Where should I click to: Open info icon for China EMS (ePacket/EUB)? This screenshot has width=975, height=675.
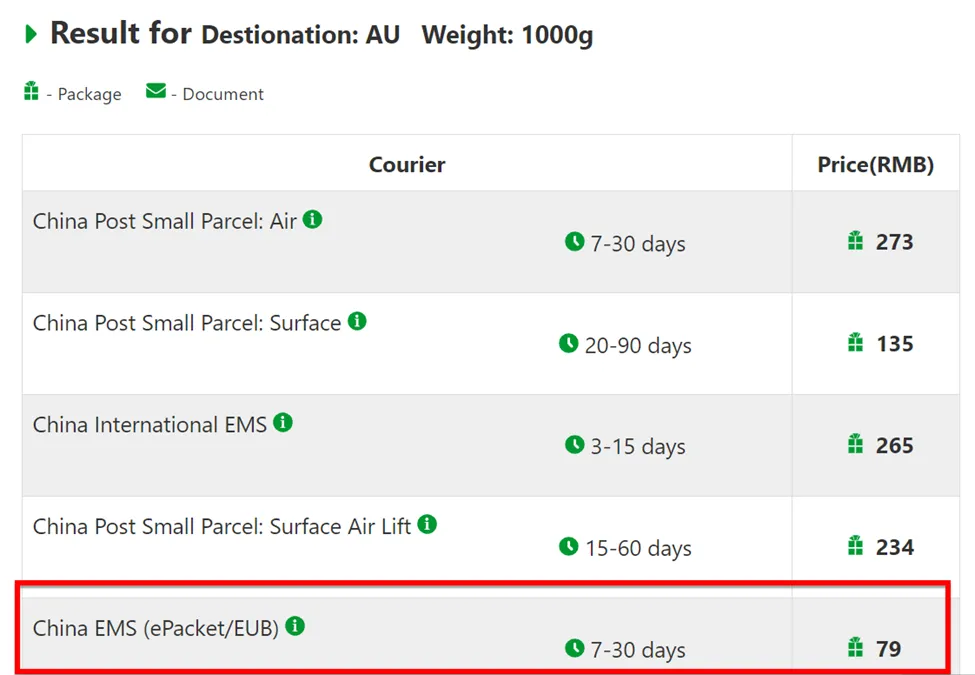[295, 626]
